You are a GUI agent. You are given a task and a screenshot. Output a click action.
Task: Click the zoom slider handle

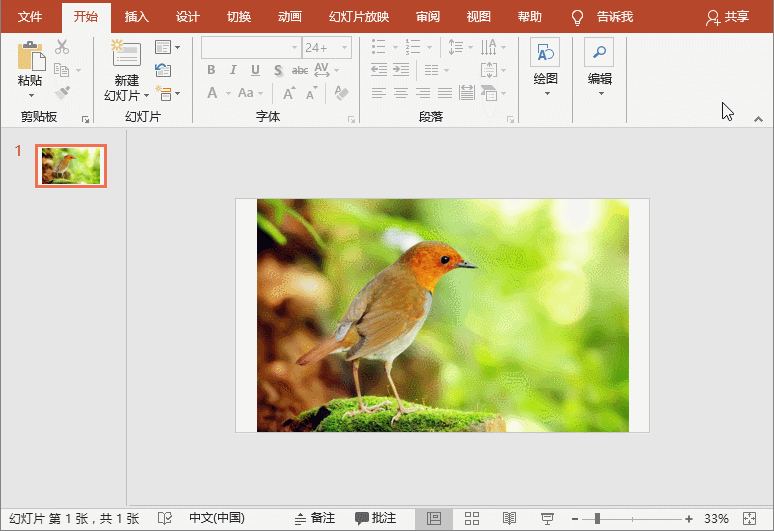(x=597, y=518)
